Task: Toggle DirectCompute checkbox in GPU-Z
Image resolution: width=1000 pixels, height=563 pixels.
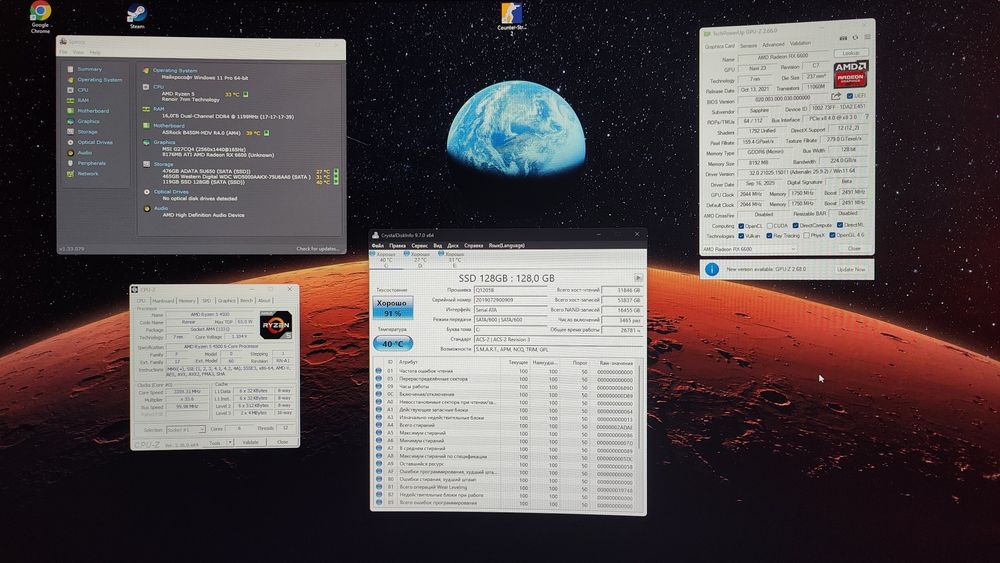Action: pos(795,226)
